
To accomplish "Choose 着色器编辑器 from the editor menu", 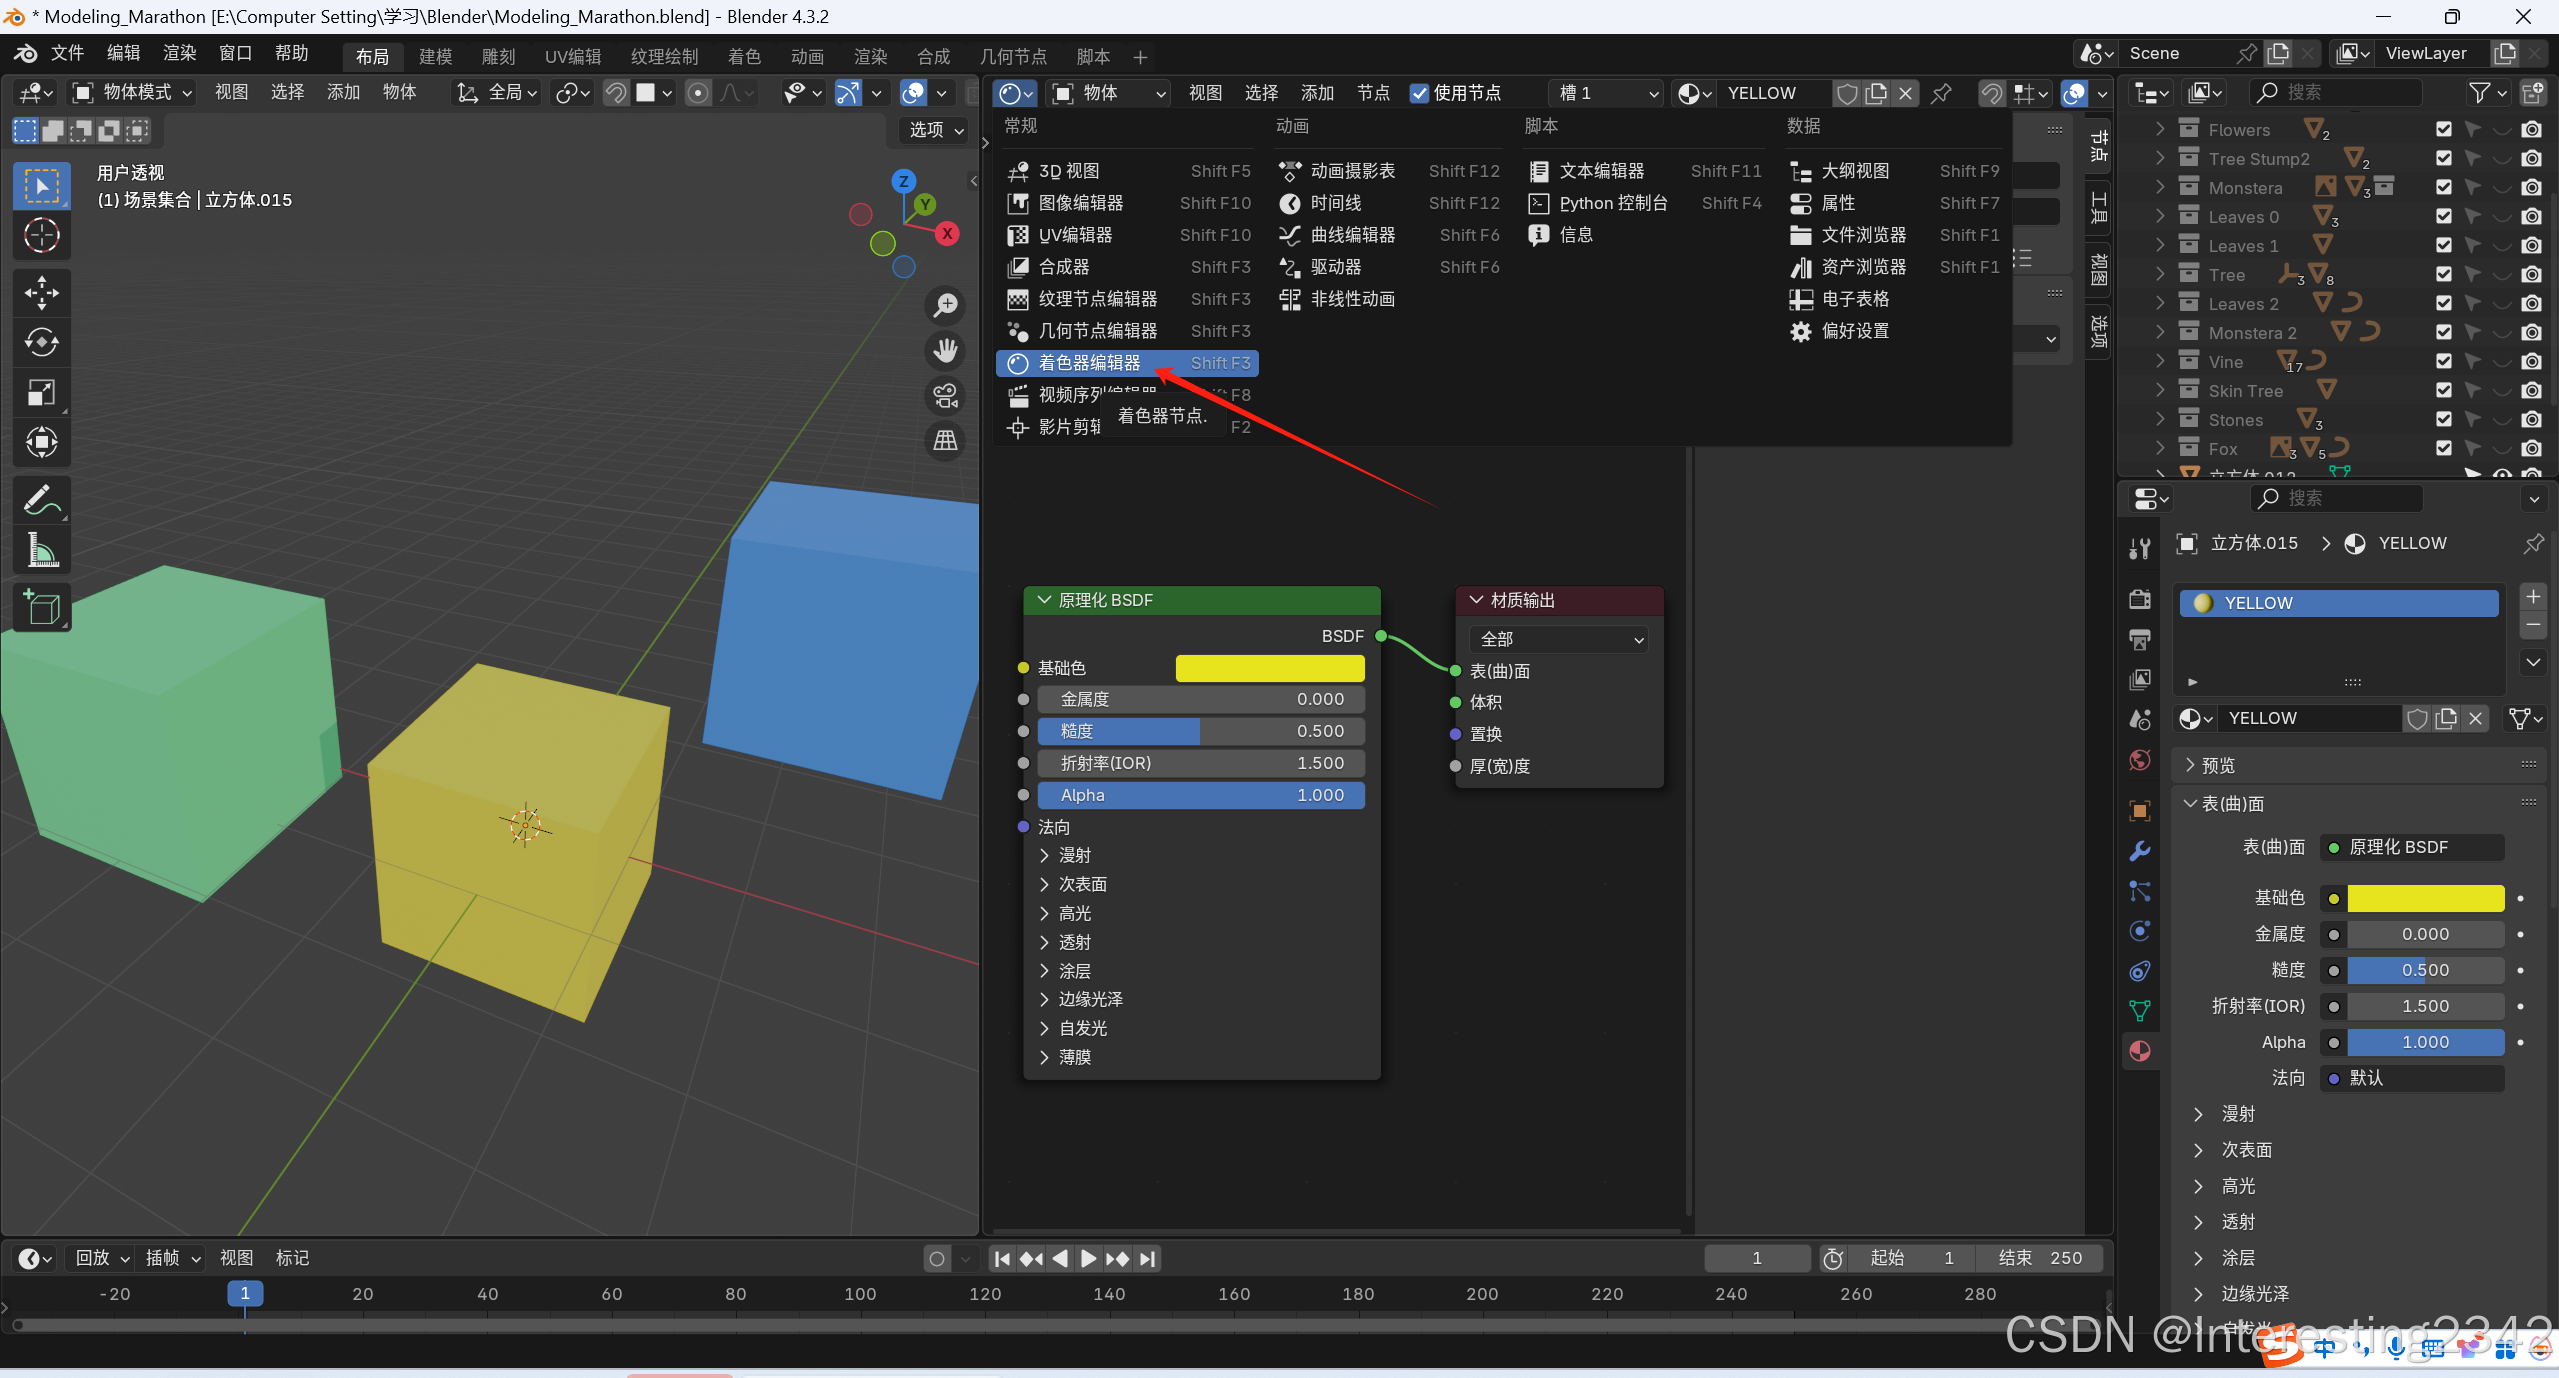I will (x=1089, y=363).
